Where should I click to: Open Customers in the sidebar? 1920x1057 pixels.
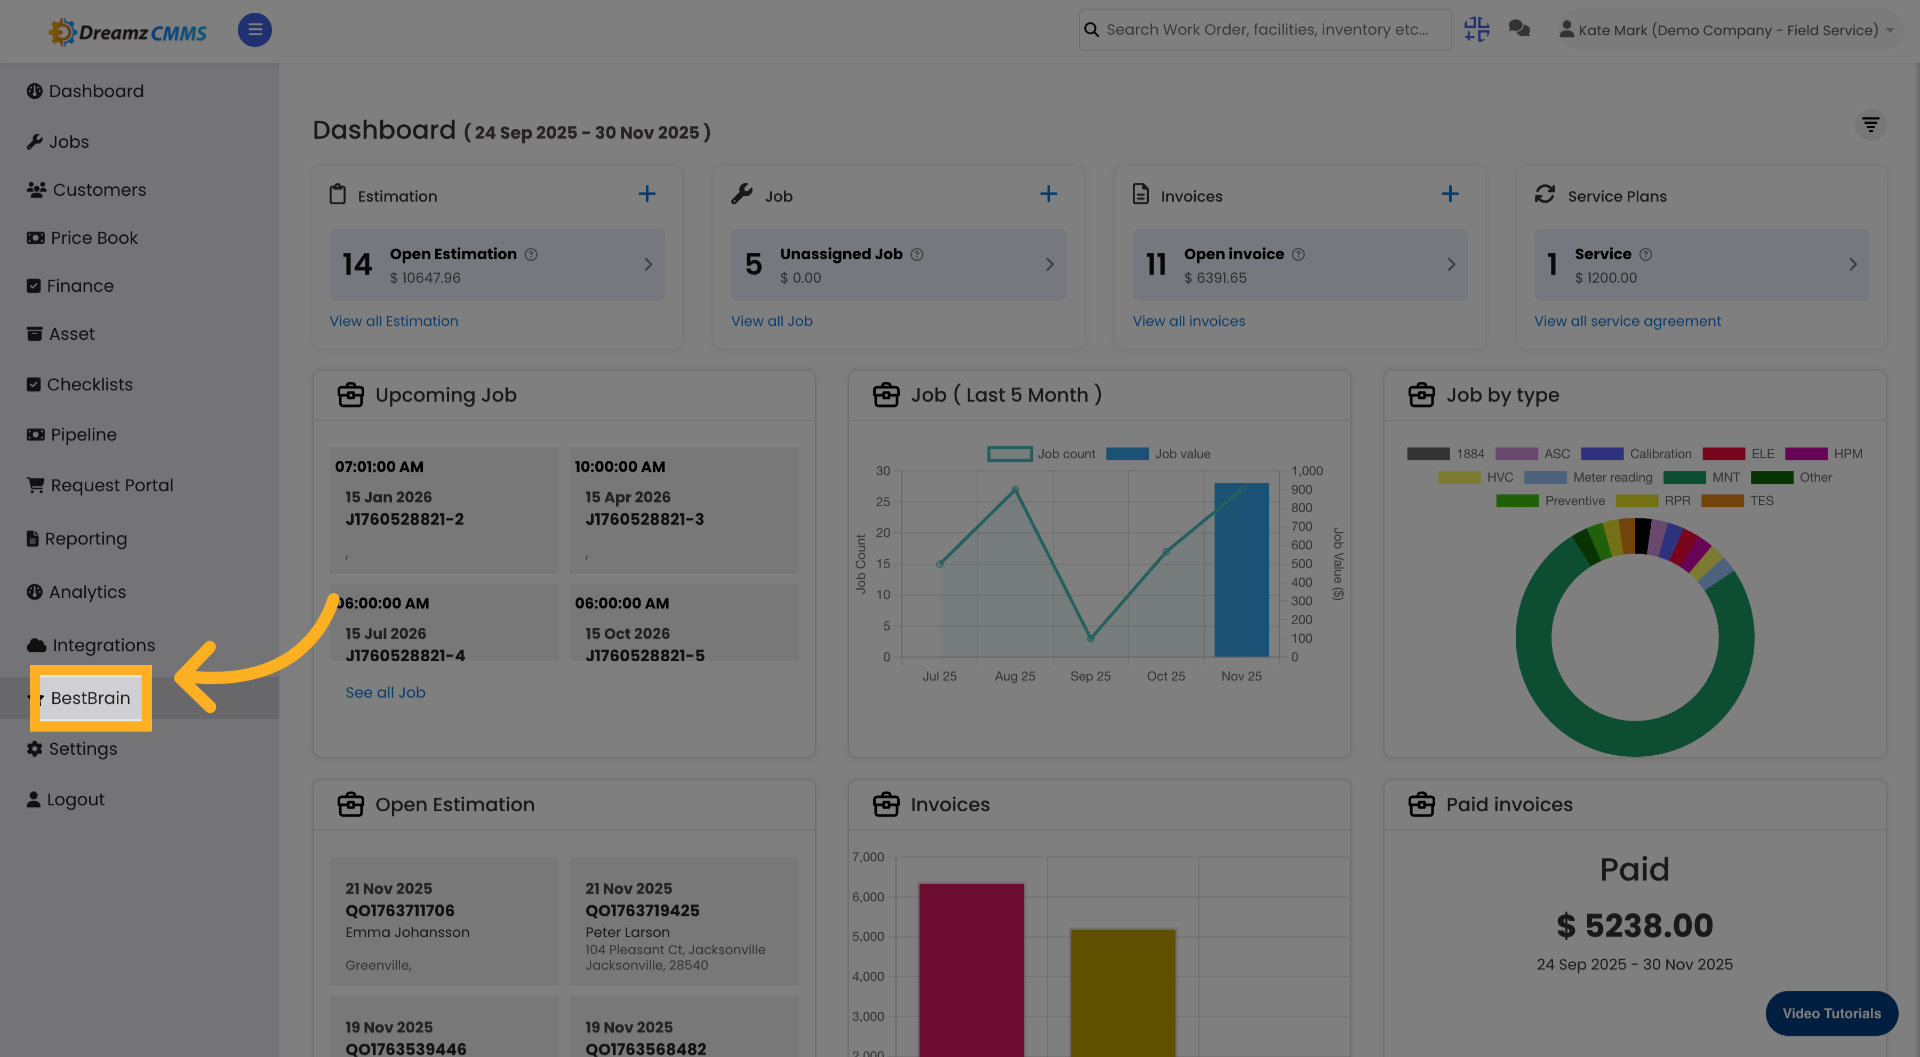(86, 190)
